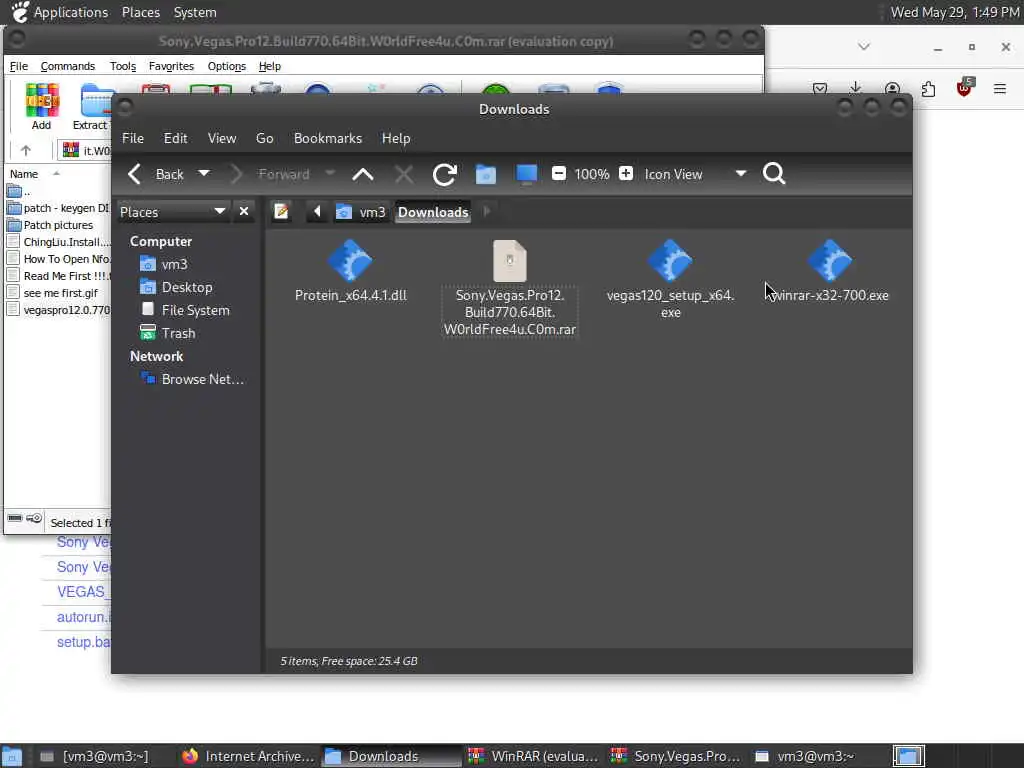The width and height of the screenshot is (1024, 768).
Task: Reload the Downloads folder view
Action: tap(445, 174)
